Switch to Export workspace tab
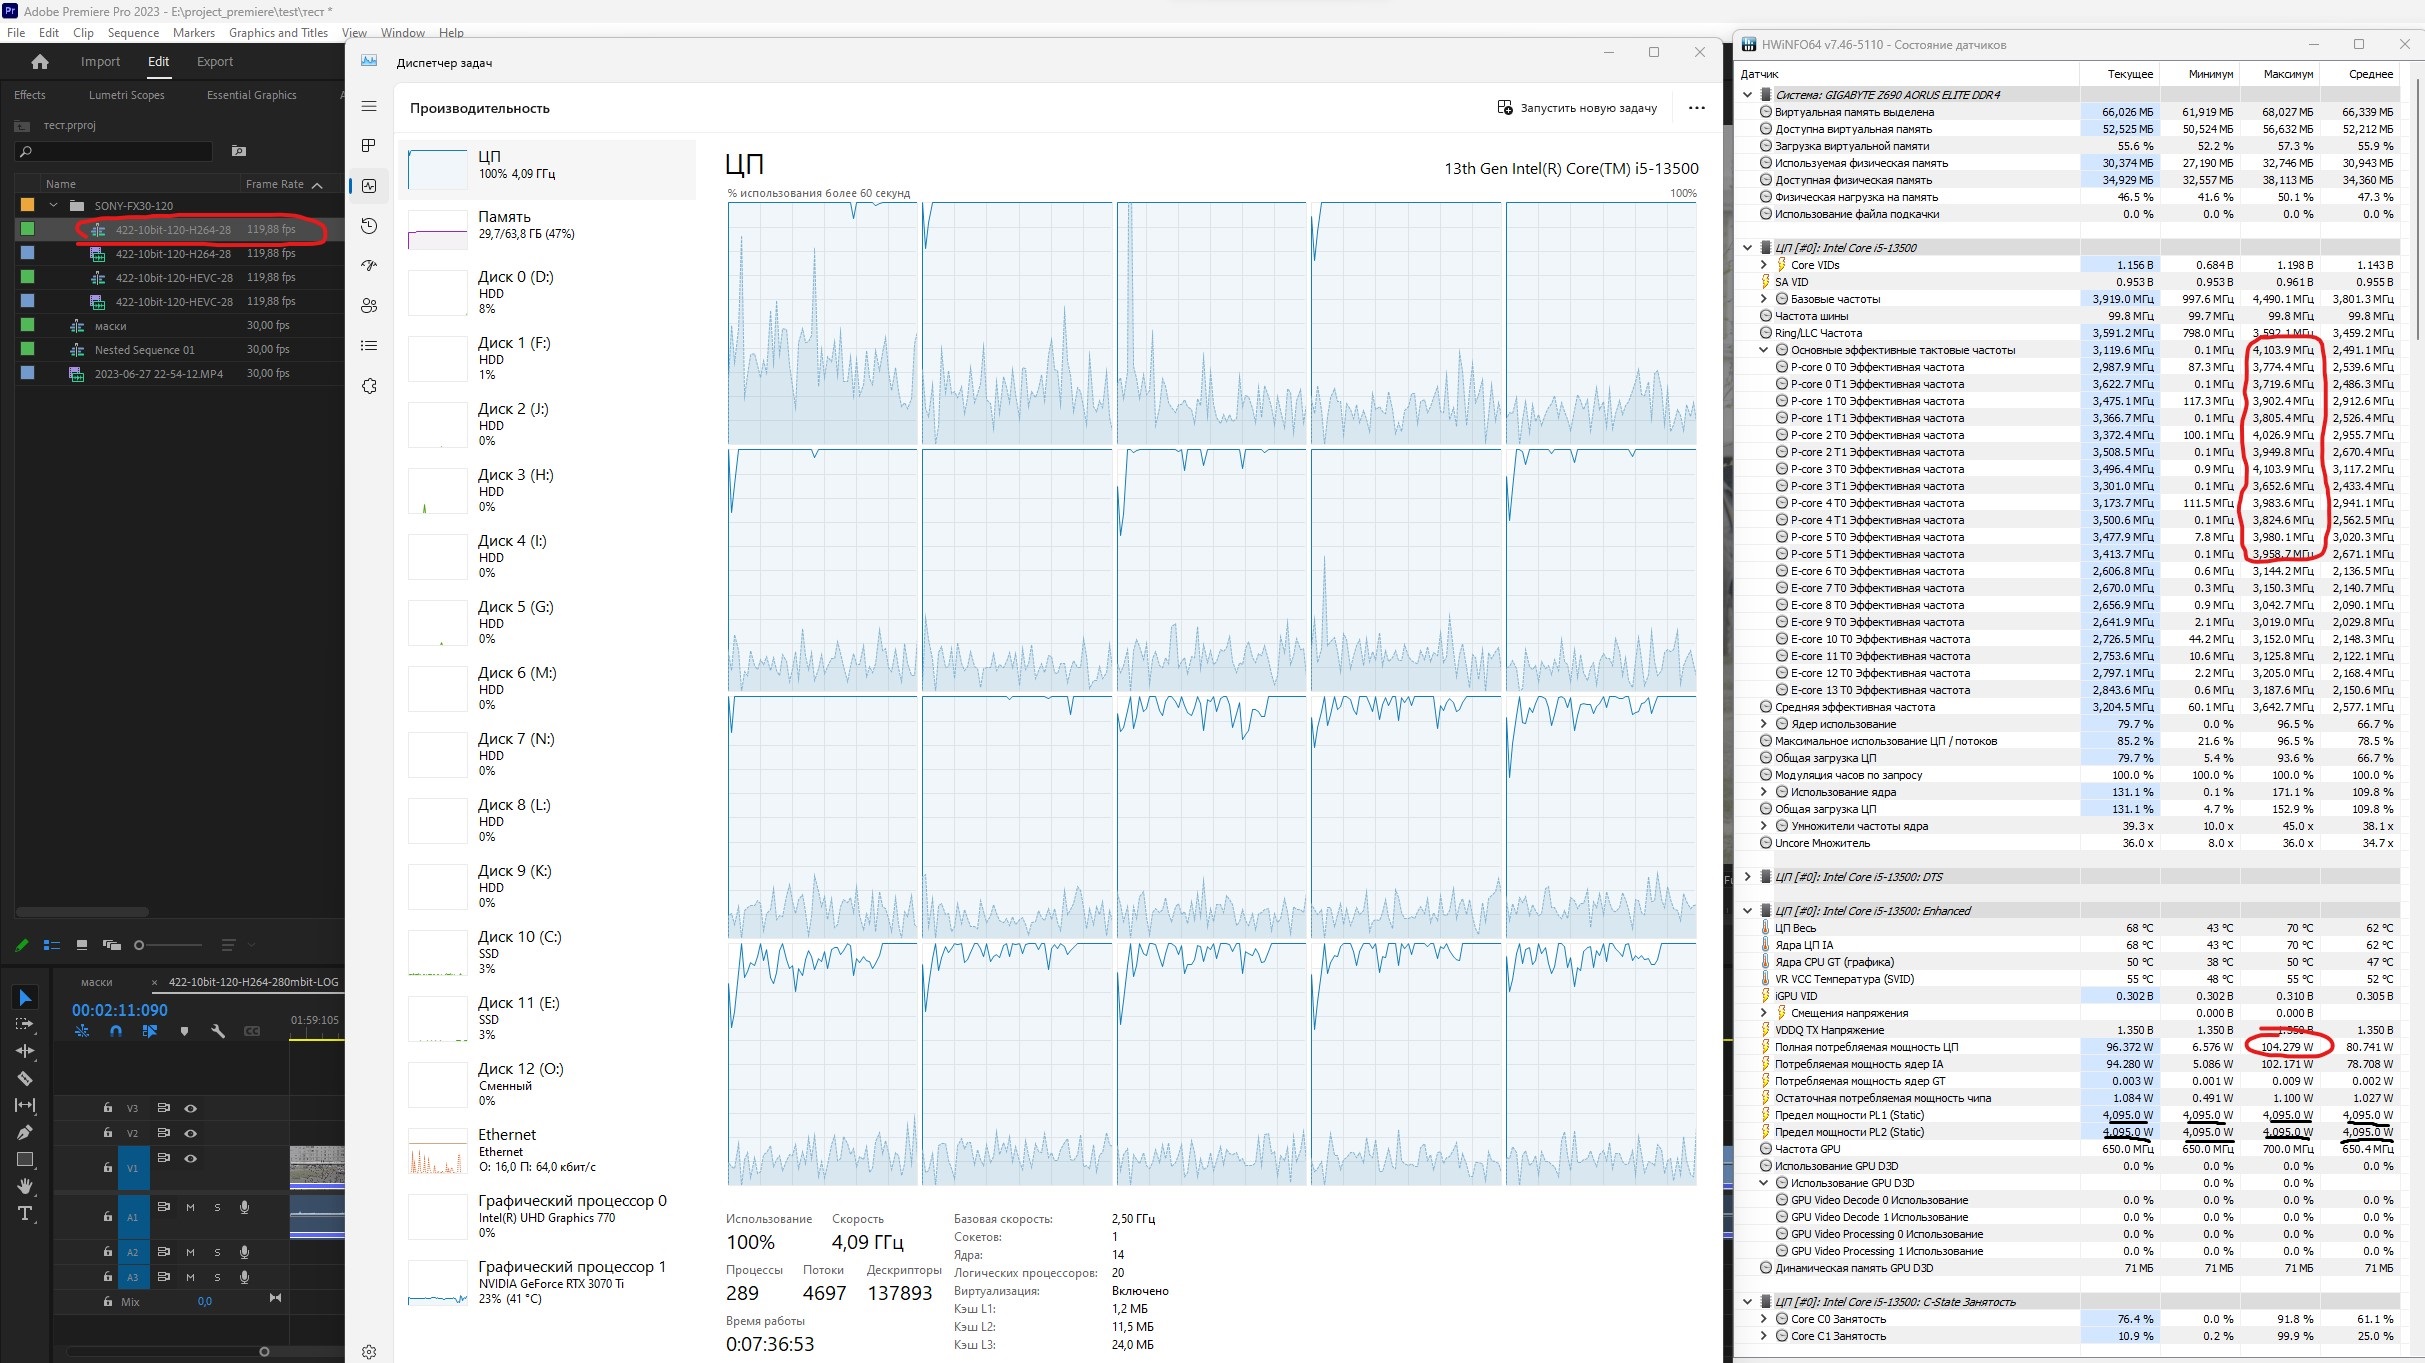Viewport: 2425px width, 1363px height. [x=215, y=62]
